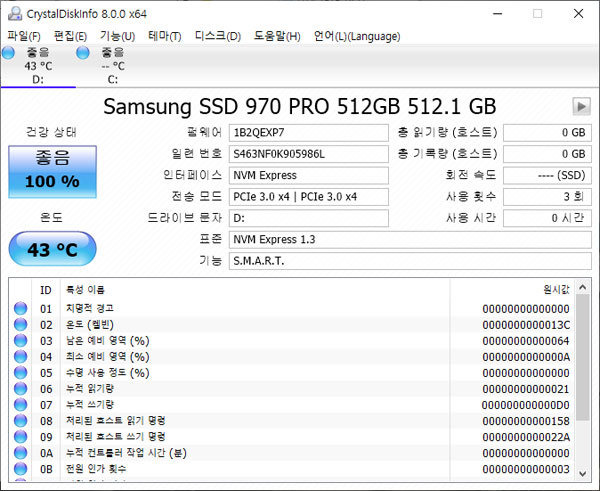This screenshot has width=600, height=491.
Task: Click the firmware field 1B2QEXP7
Action: click(309, 133)
